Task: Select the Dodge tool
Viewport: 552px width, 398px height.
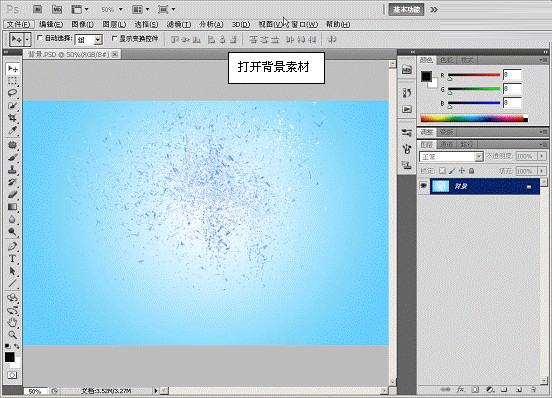Action: point(12,232)
